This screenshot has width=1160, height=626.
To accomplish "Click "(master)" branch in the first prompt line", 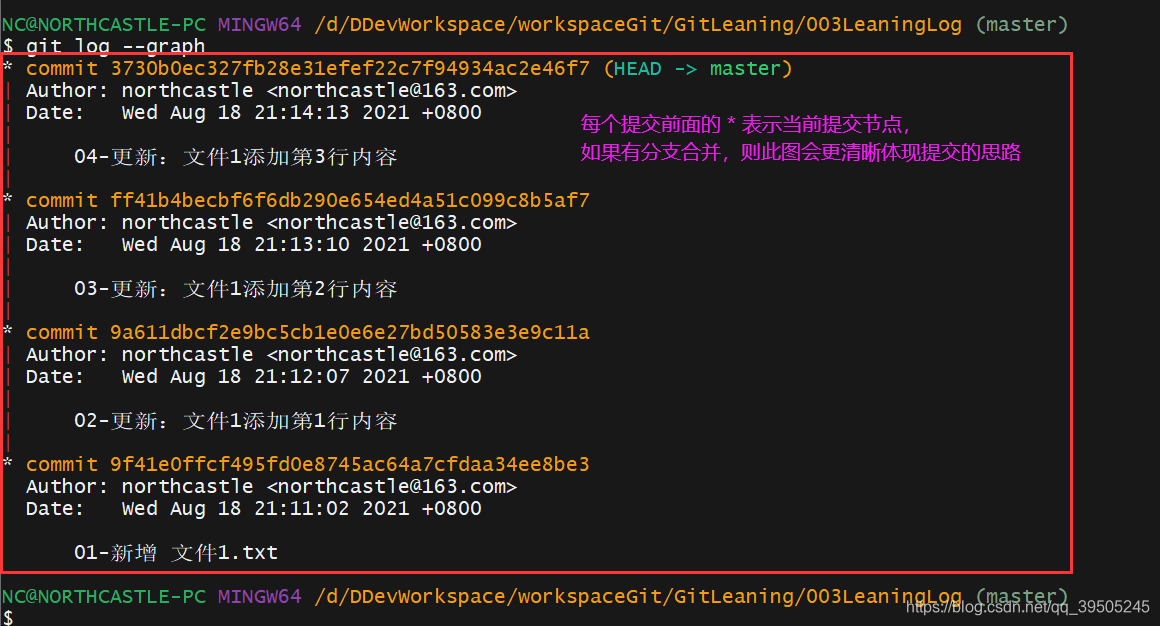I will 1022,24.
